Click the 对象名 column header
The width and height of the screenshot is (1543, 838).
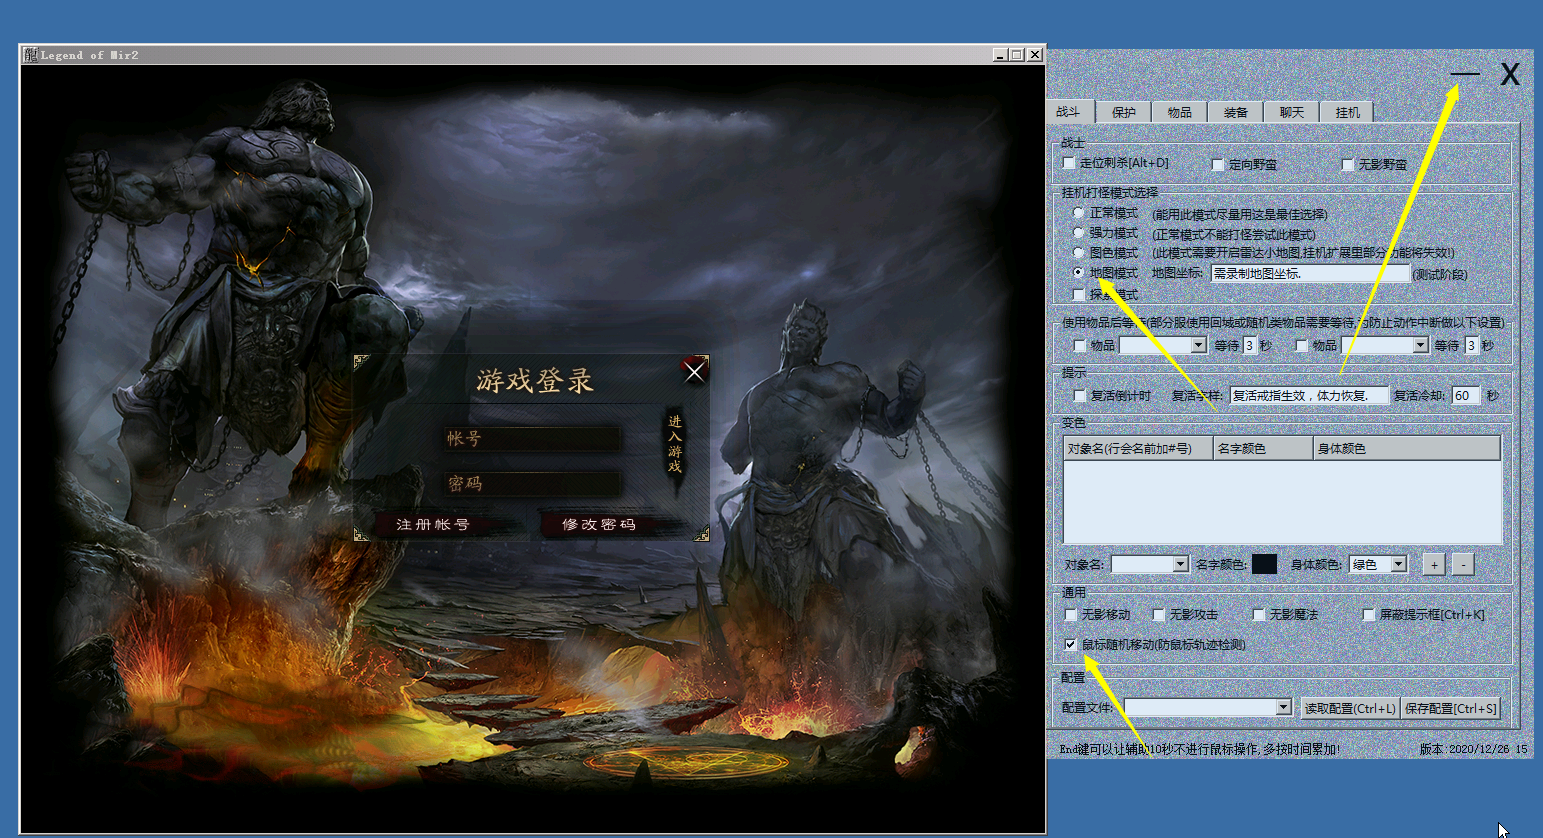coord(1138,448)
